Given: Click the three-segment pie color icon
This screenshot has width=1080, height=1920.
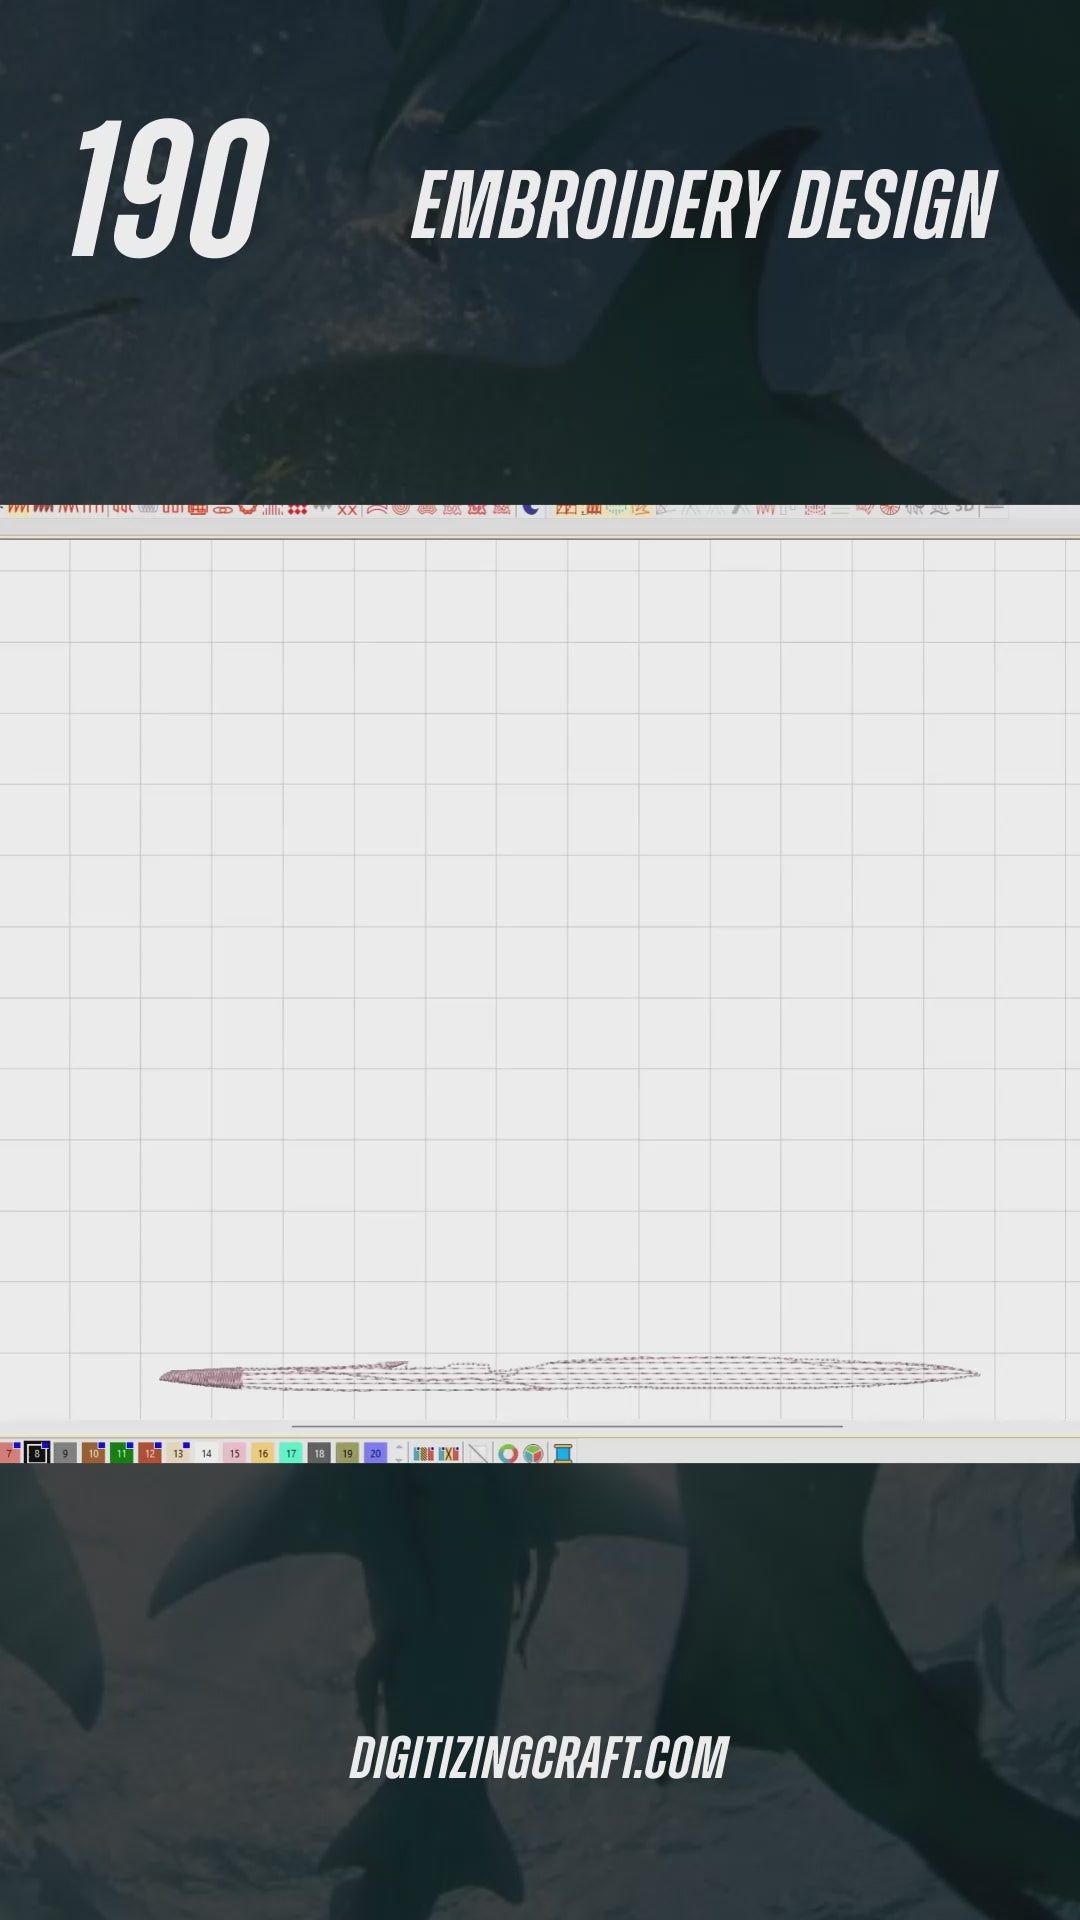Looking at the screenshot, I should tap(534, 1453).
